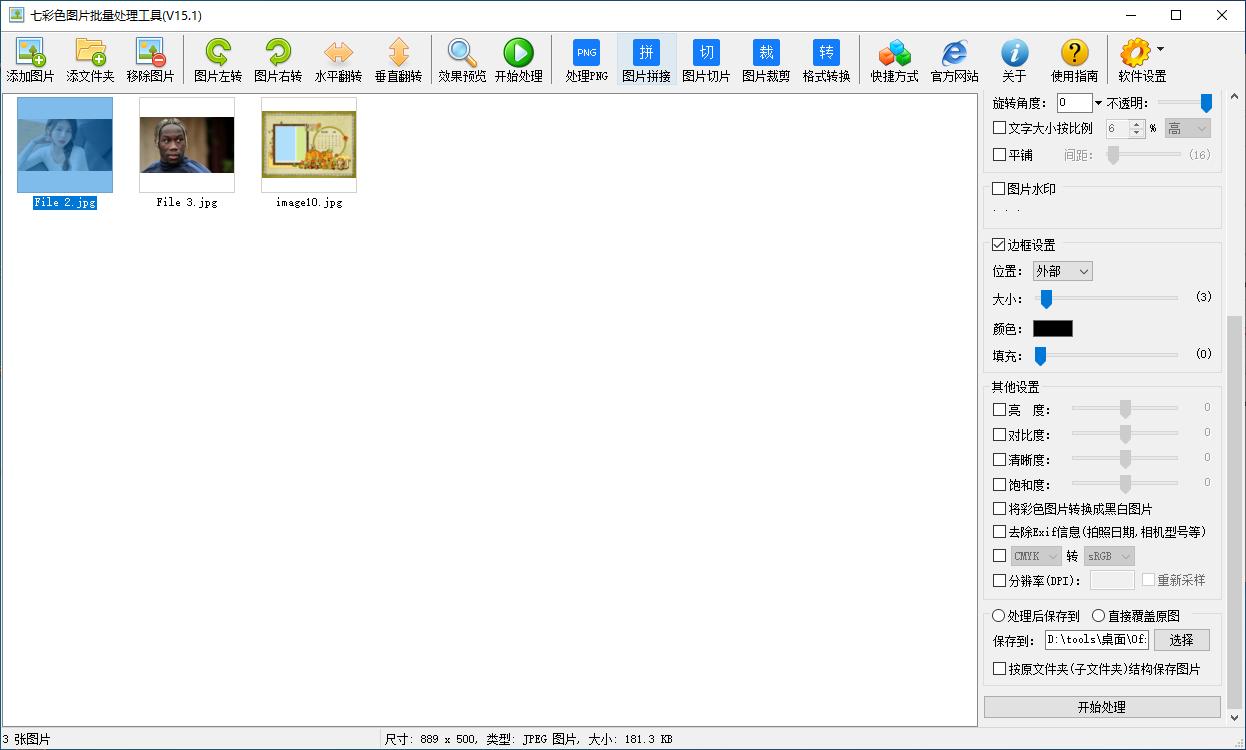Viewport: 1246px width, 750px height.
Task: Select the 直接覆盖原图 radio button
Action: coord(1098,616)
